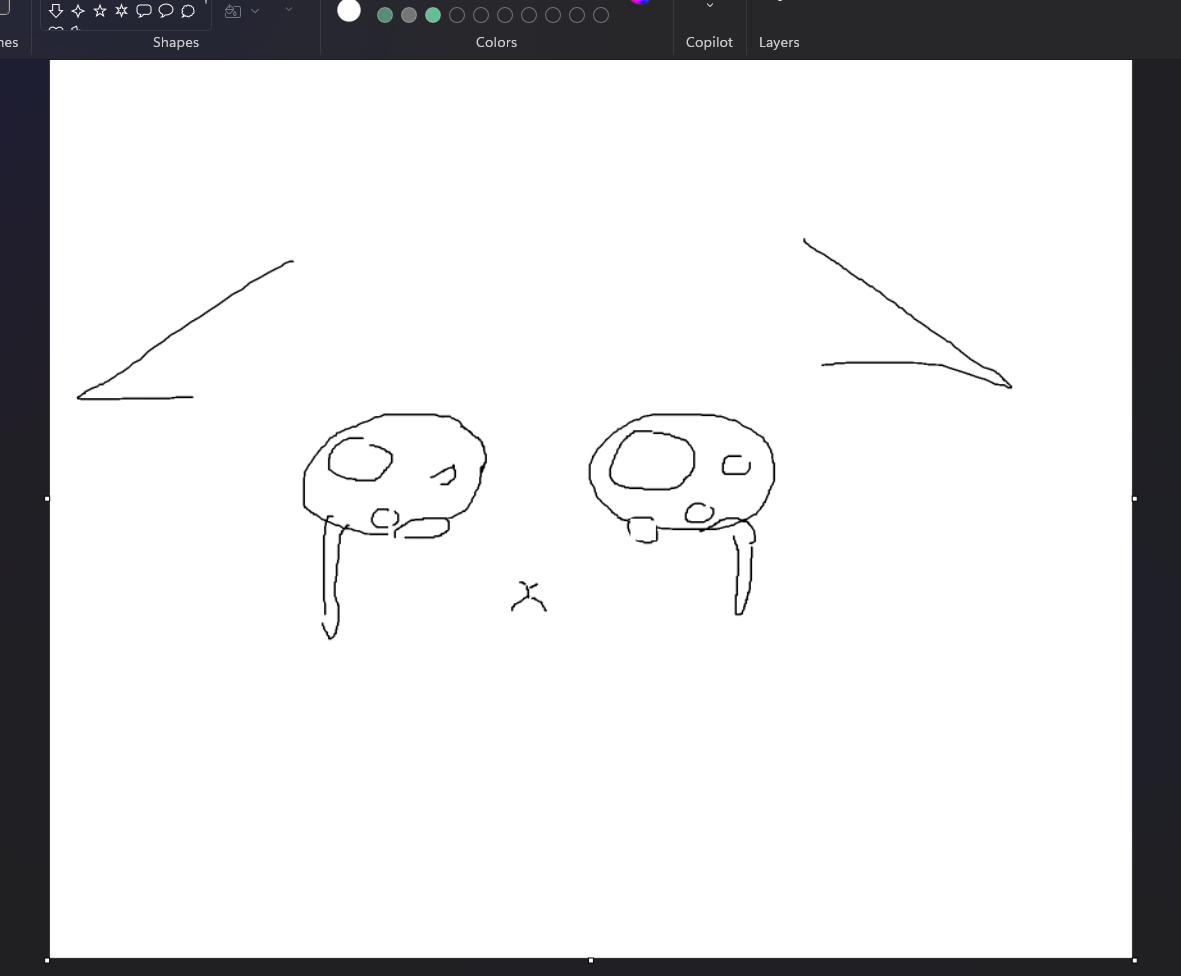1181x976 pixels.
Task: Select the five-point star shape
Action: click(x=99, y=11)
